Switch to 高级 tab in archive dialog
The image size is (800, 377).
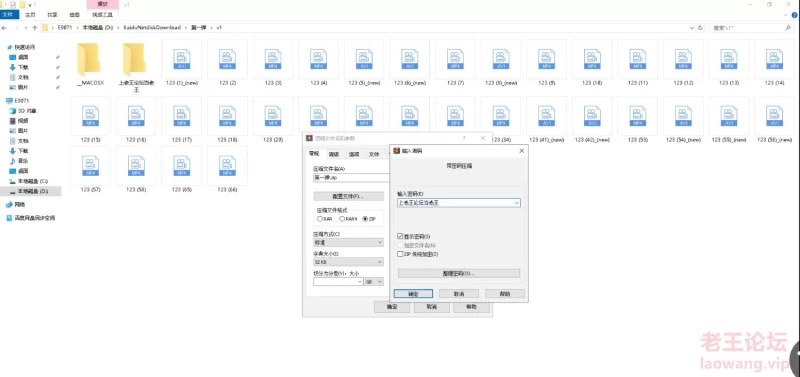333,154
